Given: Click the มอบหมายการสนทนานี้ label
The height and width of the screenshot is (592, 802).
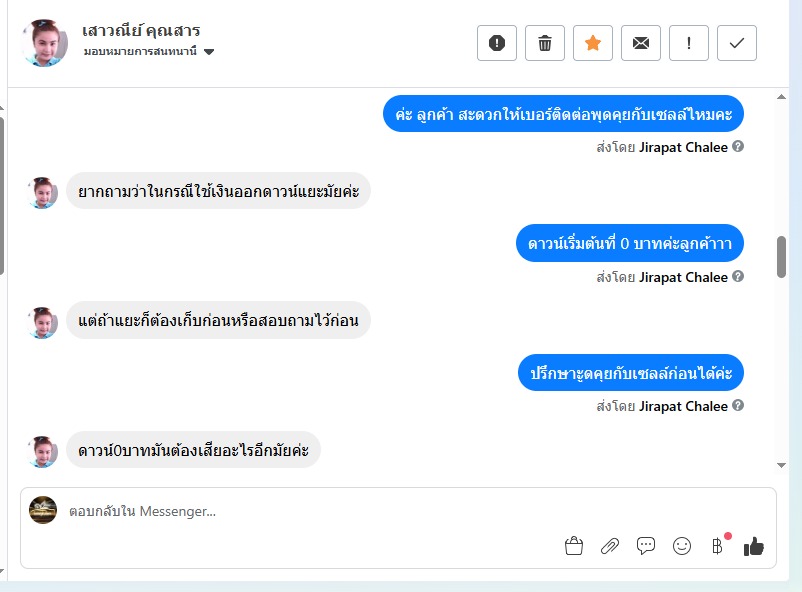Looking at the screenshot, I should point(141,52).
